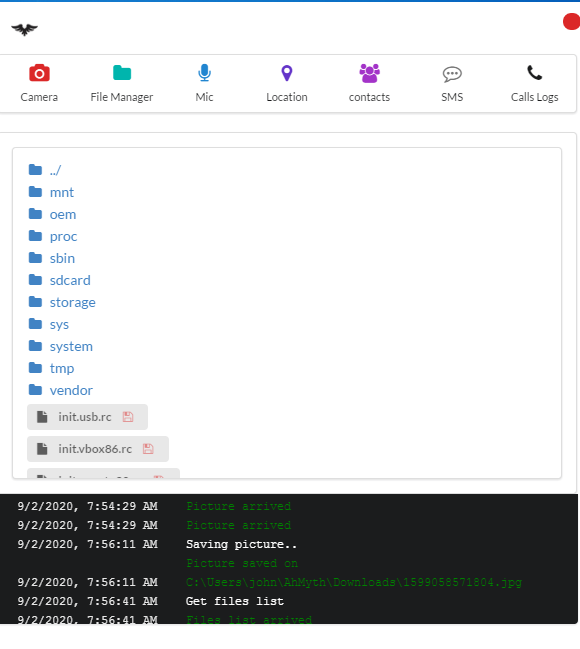This screenshot has height=649, width=580.
Task: Open the Calls Logs phone icon
Action: pyautogui.click(x=534, y=73)
